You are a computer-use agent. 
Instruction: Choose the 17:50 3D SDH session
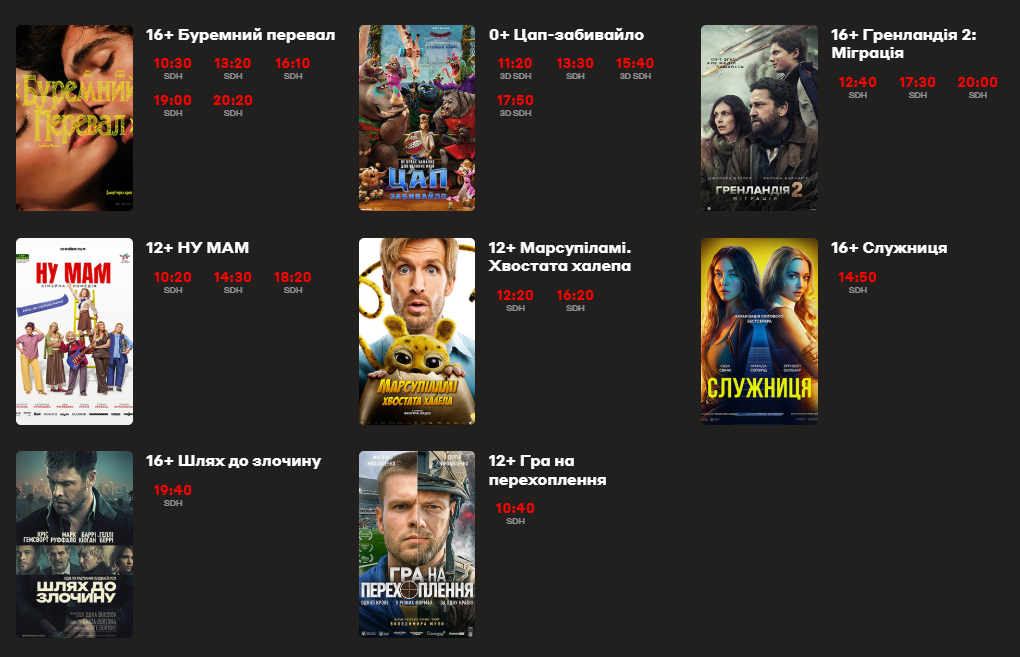(515, 105)
